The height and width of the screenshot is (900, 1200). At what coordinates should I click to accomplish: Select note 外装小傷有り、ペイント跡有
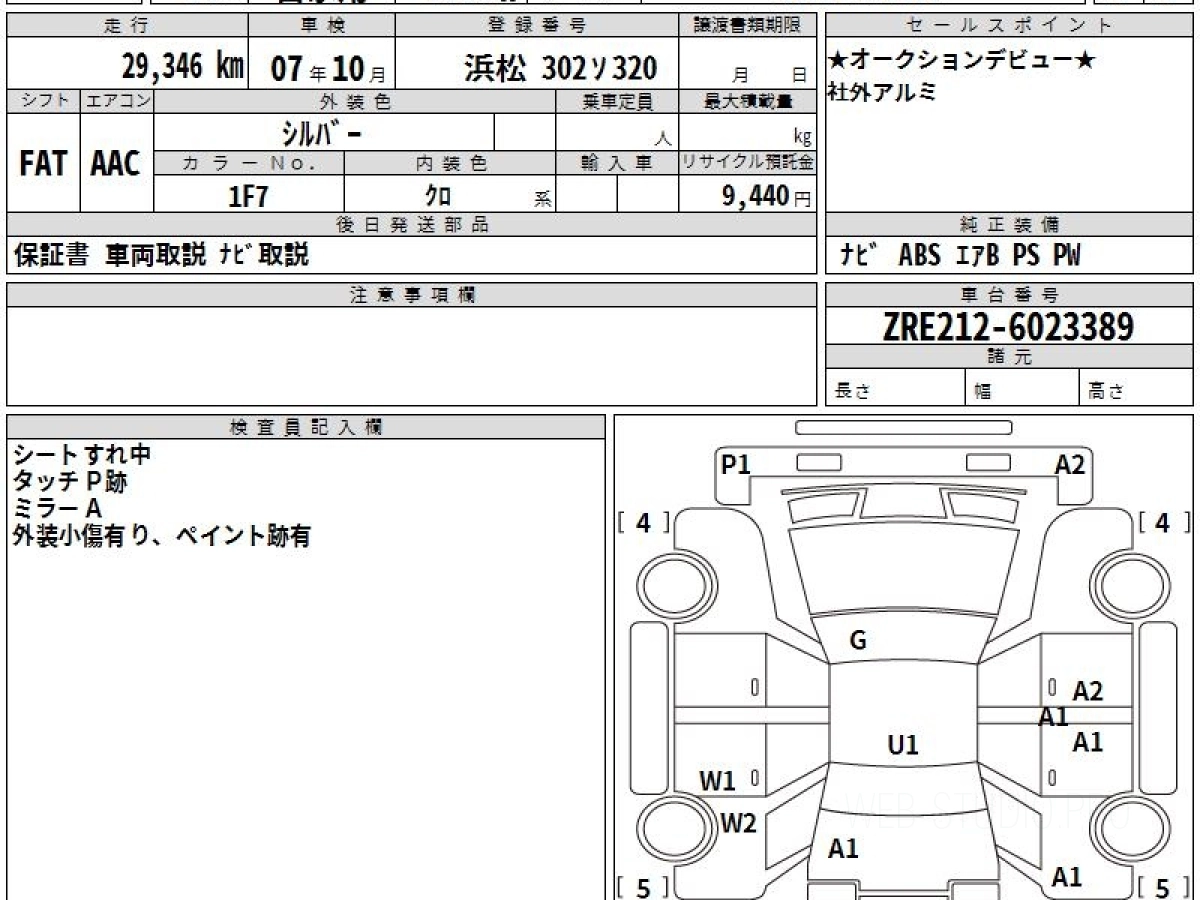[161, 537]
